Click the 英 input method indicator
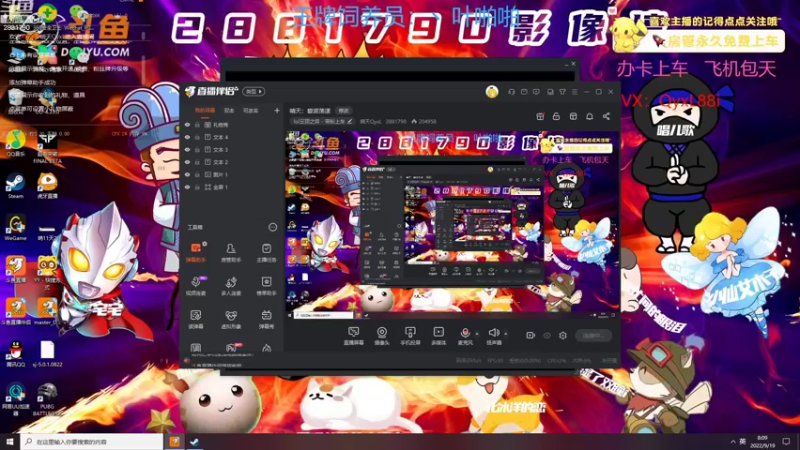This screenshot has width=800, height=450. point(742,441)
